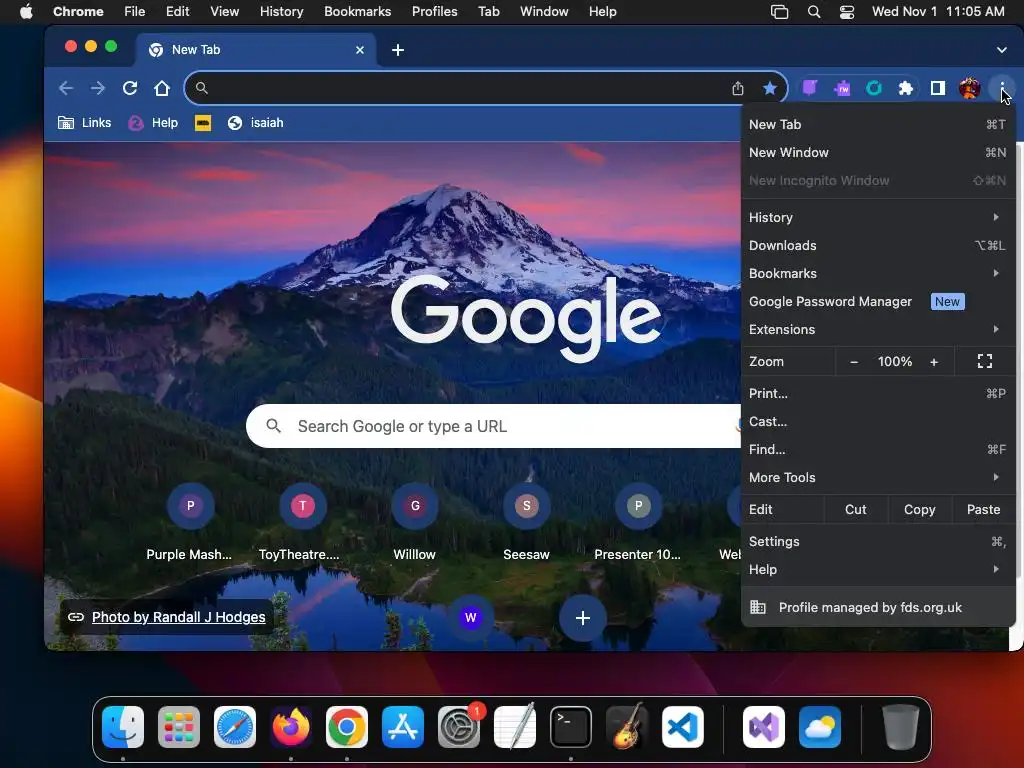Expand the Bookmarks submenu
This screenshot has height=768, width=1024.
(878, 274)
